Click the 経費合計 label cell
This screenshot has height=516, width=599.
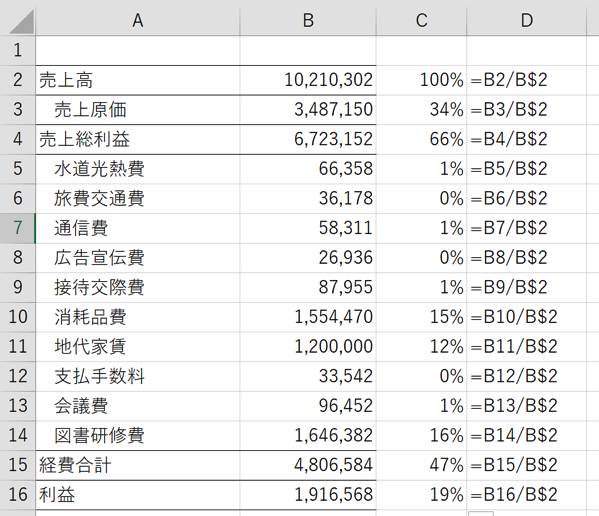[138, 465]
